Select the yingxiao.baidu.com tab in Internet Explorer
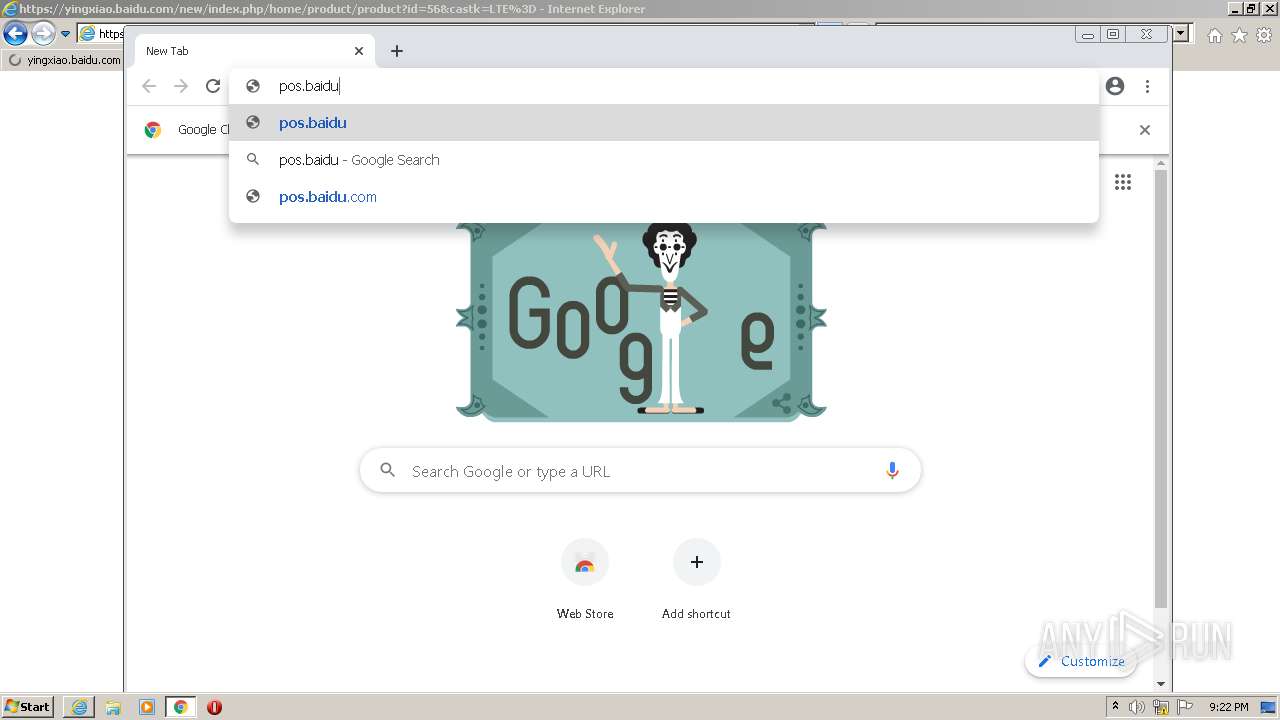The height and width of the screenshot is (720, 1280). click(65, 60)
